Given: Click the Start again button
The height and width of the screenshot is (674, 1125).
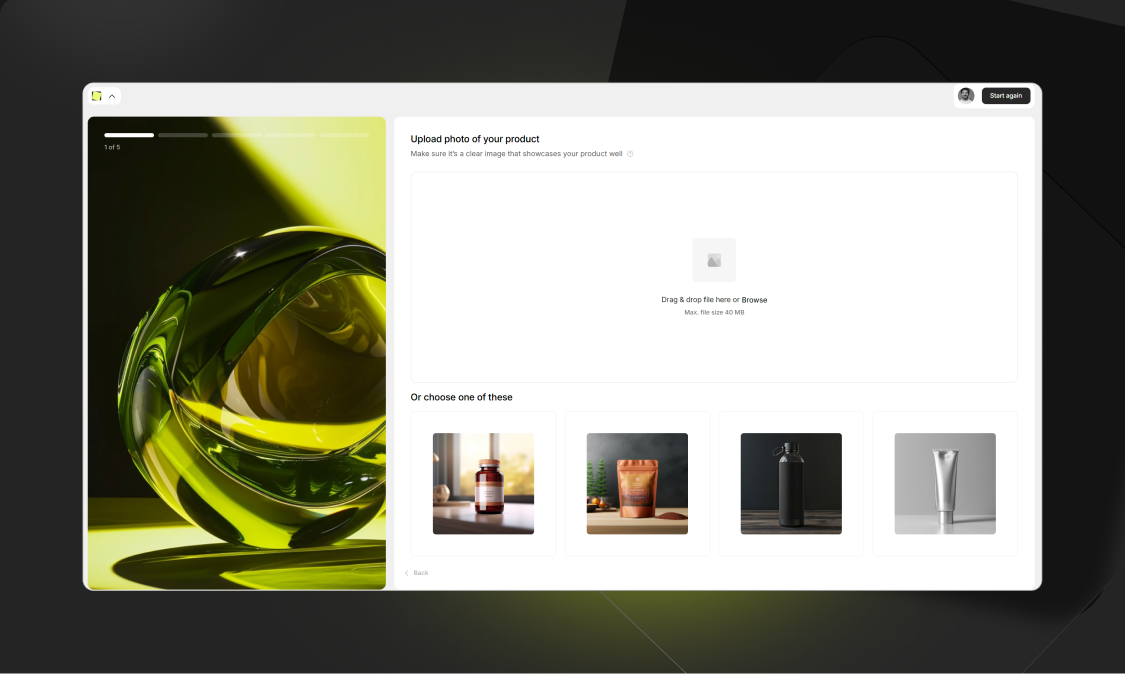Looking at the screenshot, I should coord(1005,95).
